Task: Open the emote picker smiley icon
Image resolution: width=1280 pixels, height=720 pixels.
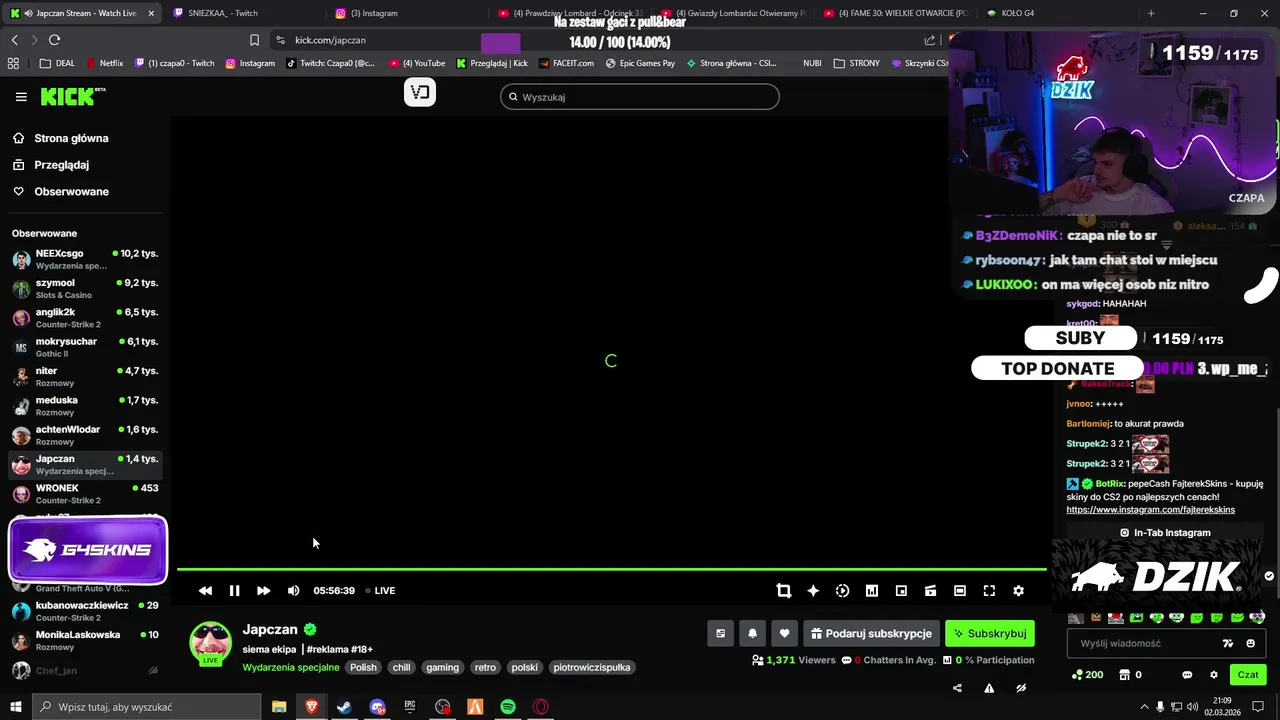Action: pyautogui.click(x=1251, y=643)
